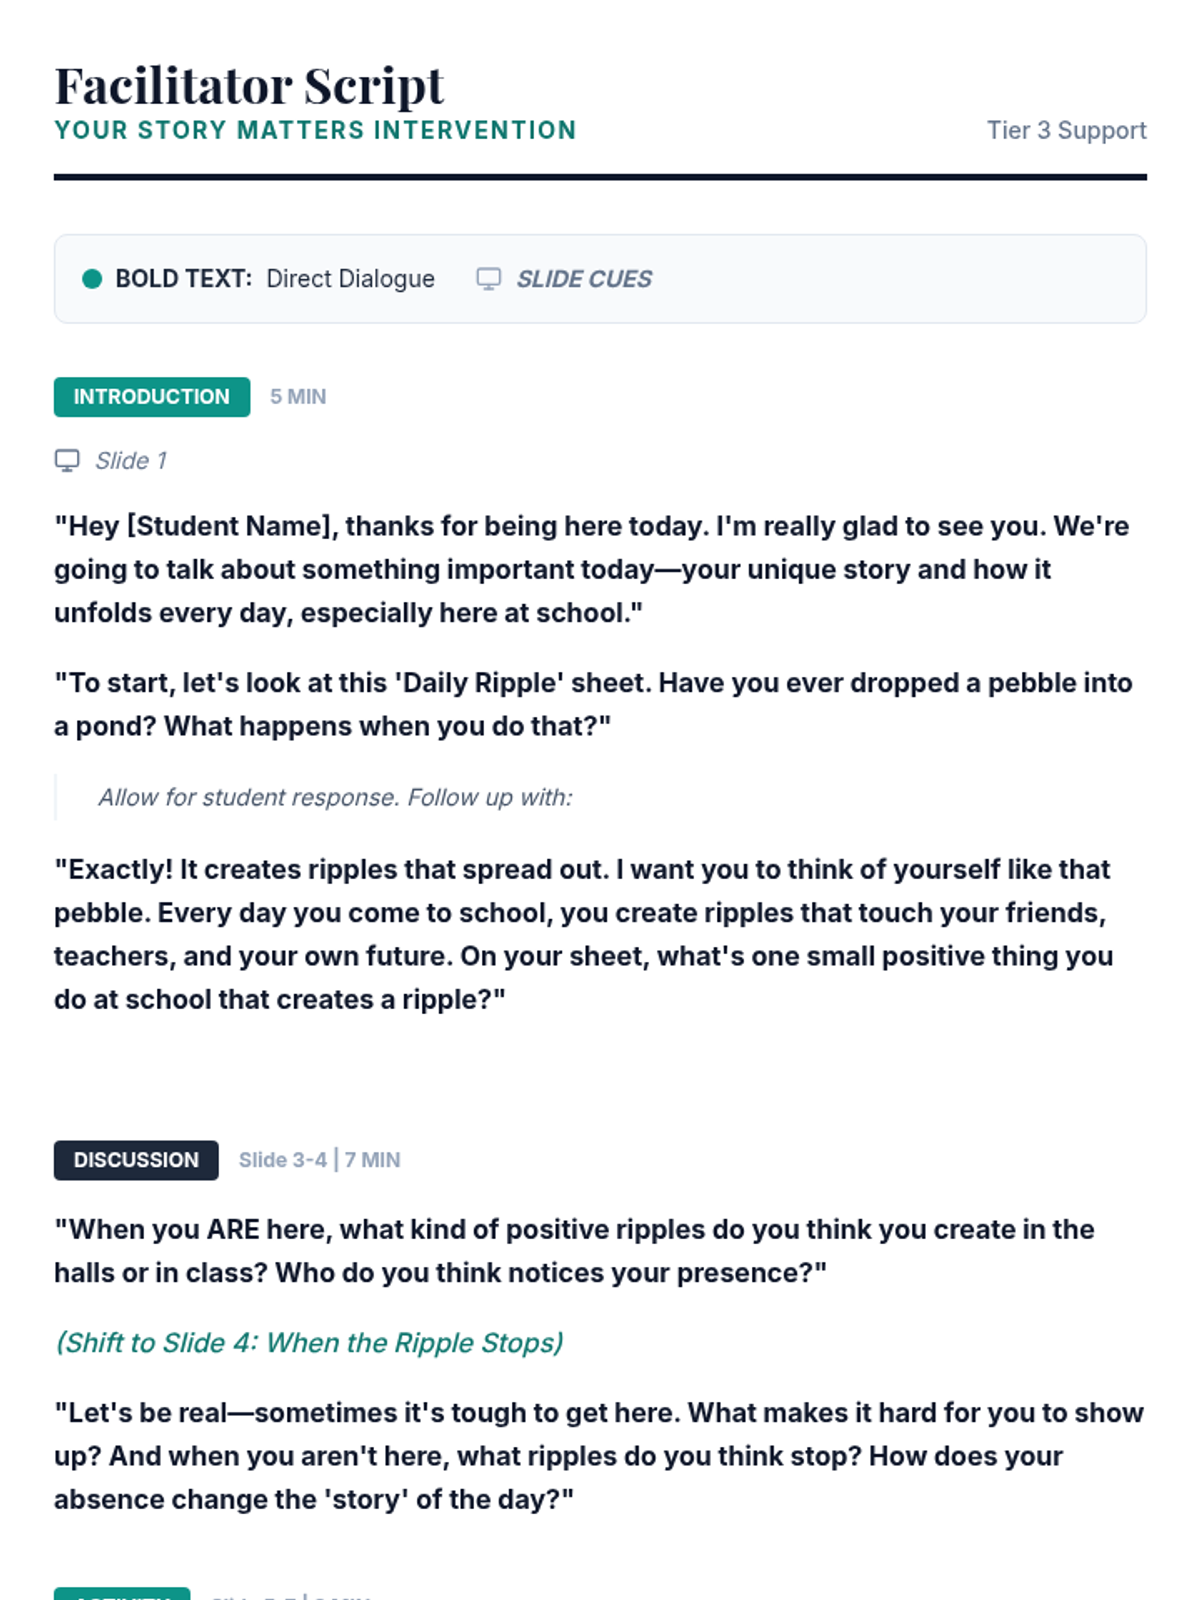Click the YOUR STORY MATTERS INTERVENTION subtitle
Screen dimensions: 1200x1600
point(315,131)
